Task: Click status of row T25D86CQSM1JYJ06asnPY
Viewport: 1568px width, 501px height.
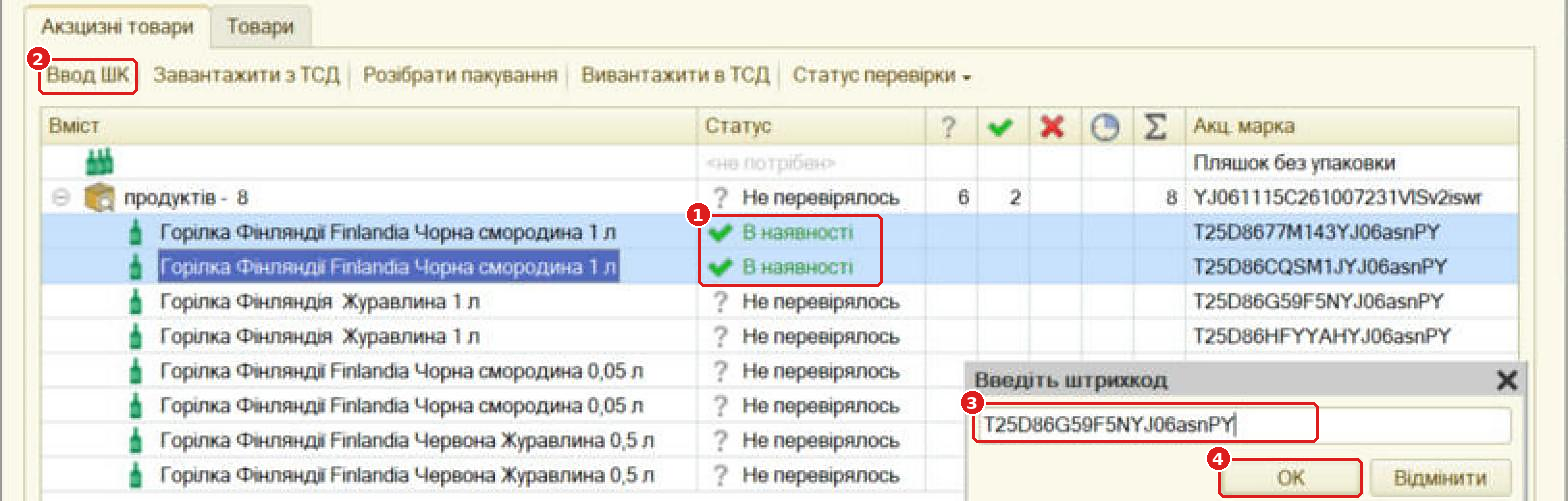Action: tap(781, 267)
